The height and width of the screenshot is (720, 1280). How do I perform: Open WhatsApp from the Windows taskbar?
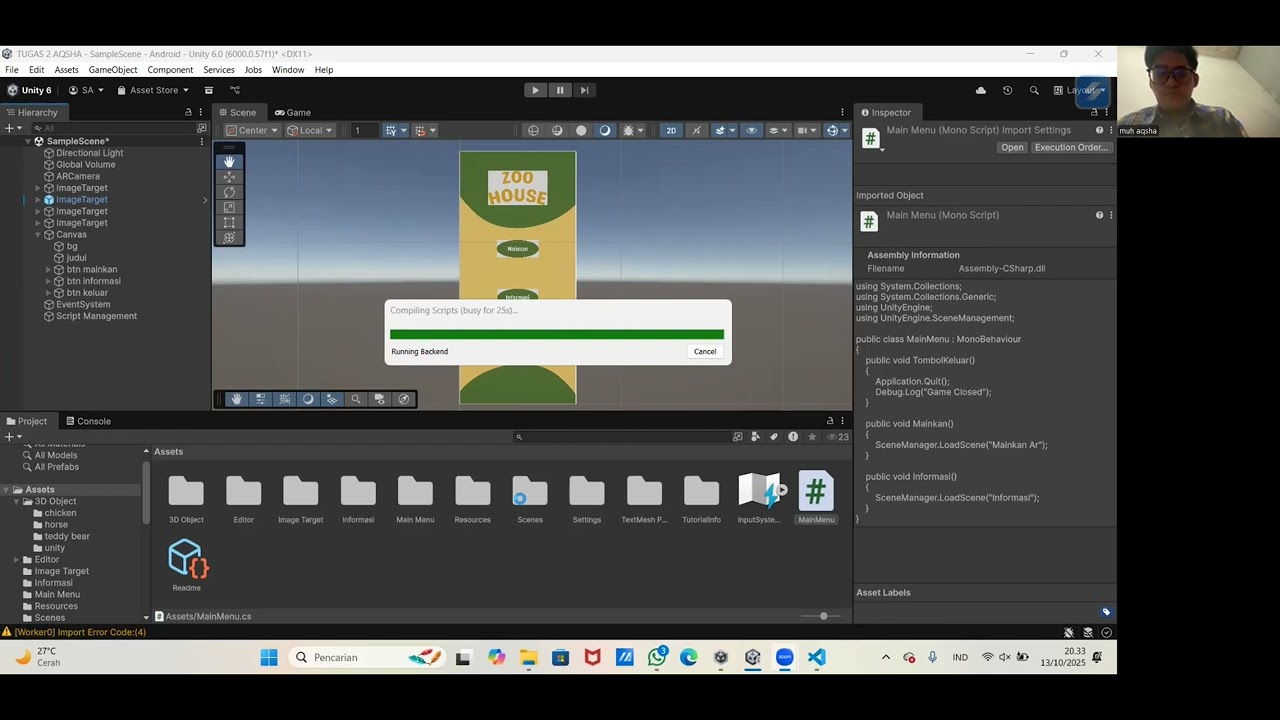click(657, 657)
